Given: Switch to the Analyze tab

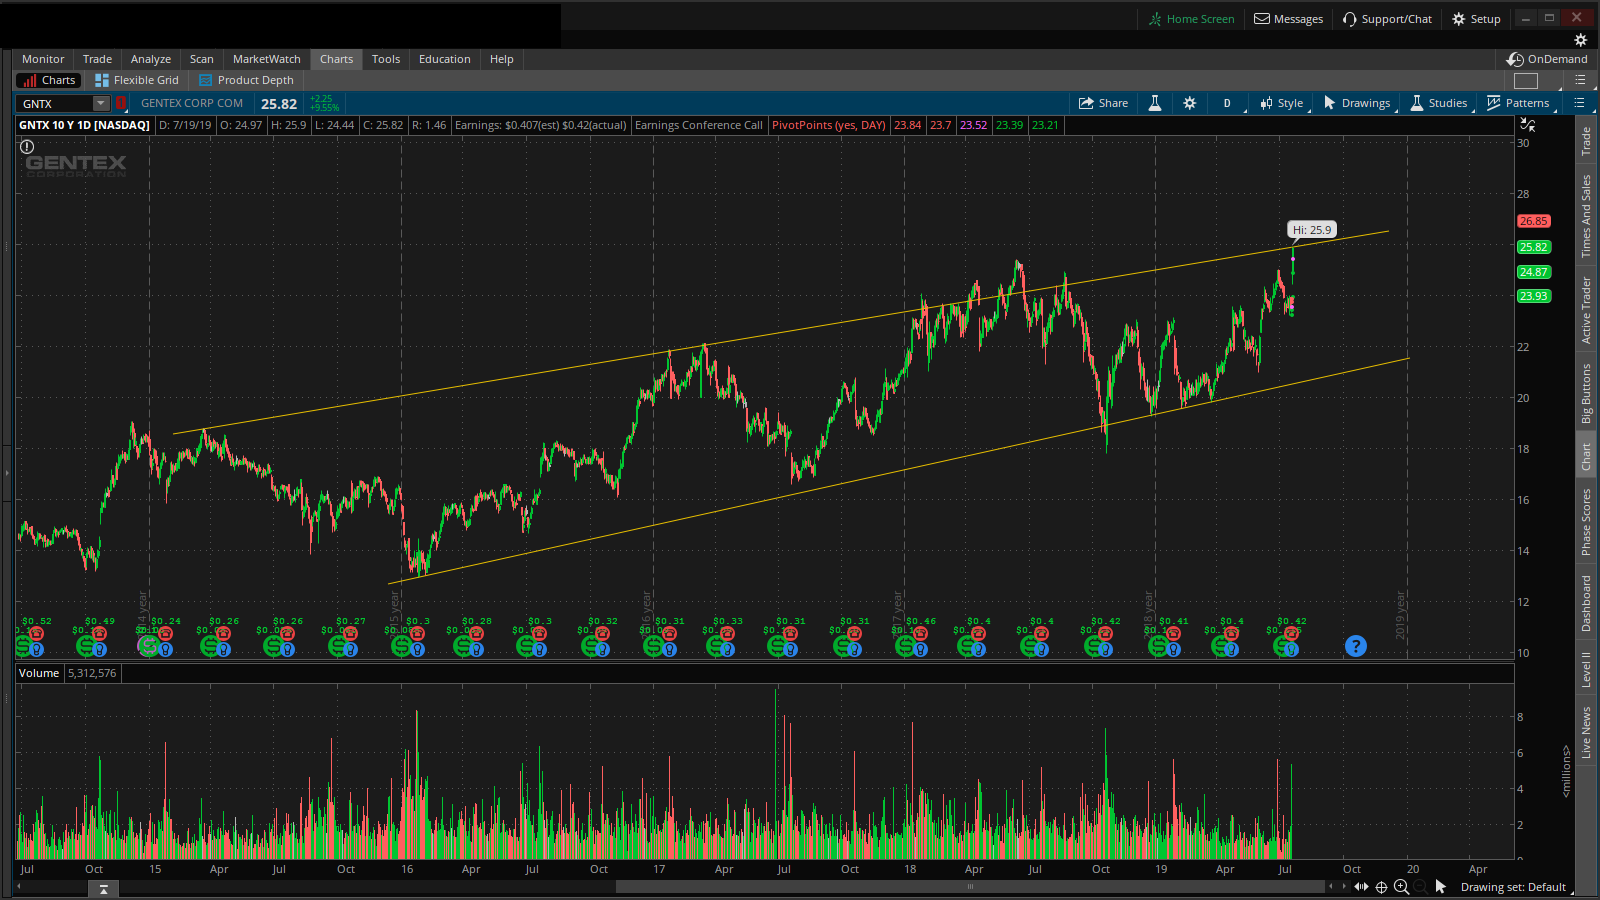Looking at the screenshot, I should (x=151, y=59).
